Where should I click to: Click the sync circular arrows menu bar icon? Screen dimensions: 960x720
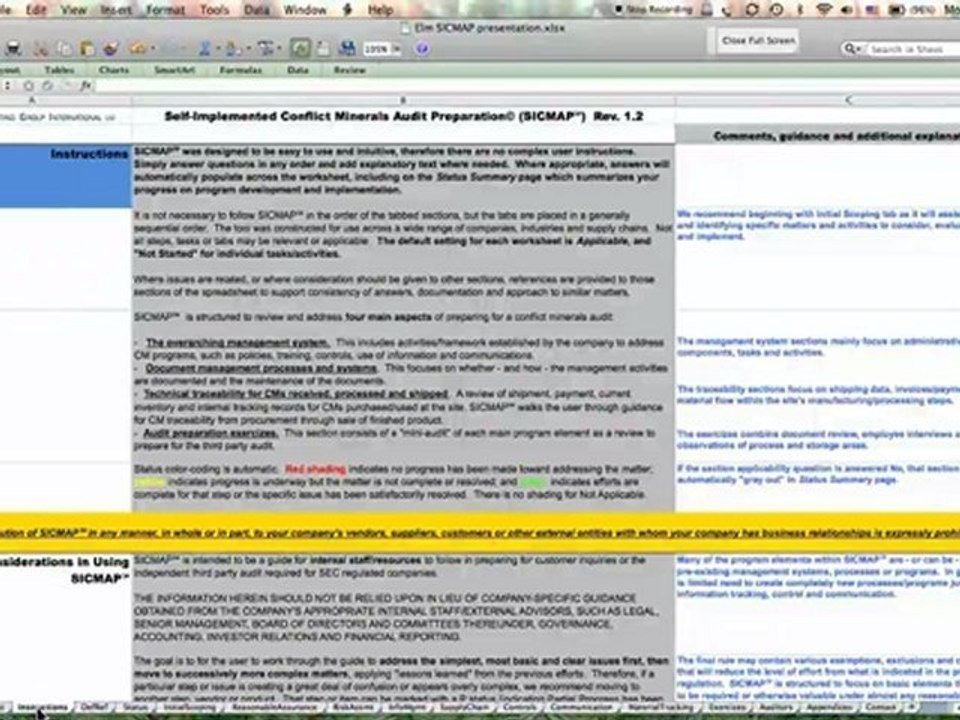752,9
